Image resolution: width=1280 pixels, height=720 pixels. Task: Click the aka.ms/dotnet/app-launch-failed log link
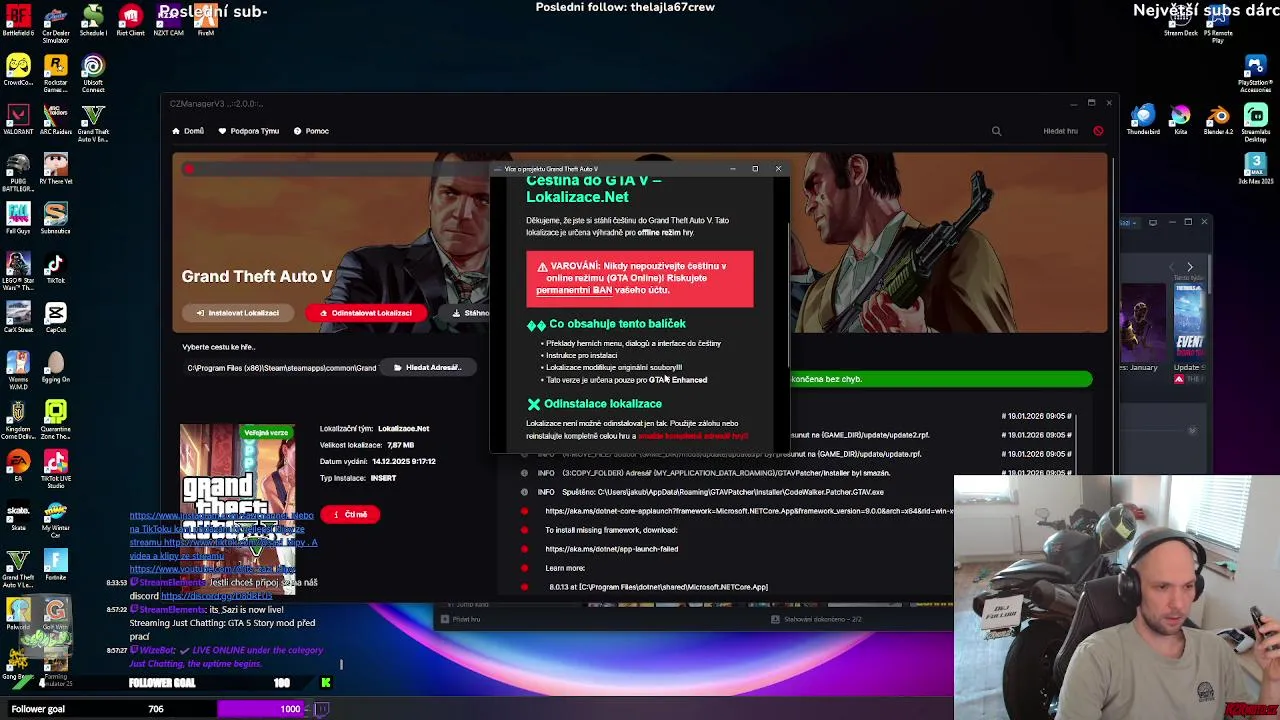(x=612, y=549)
